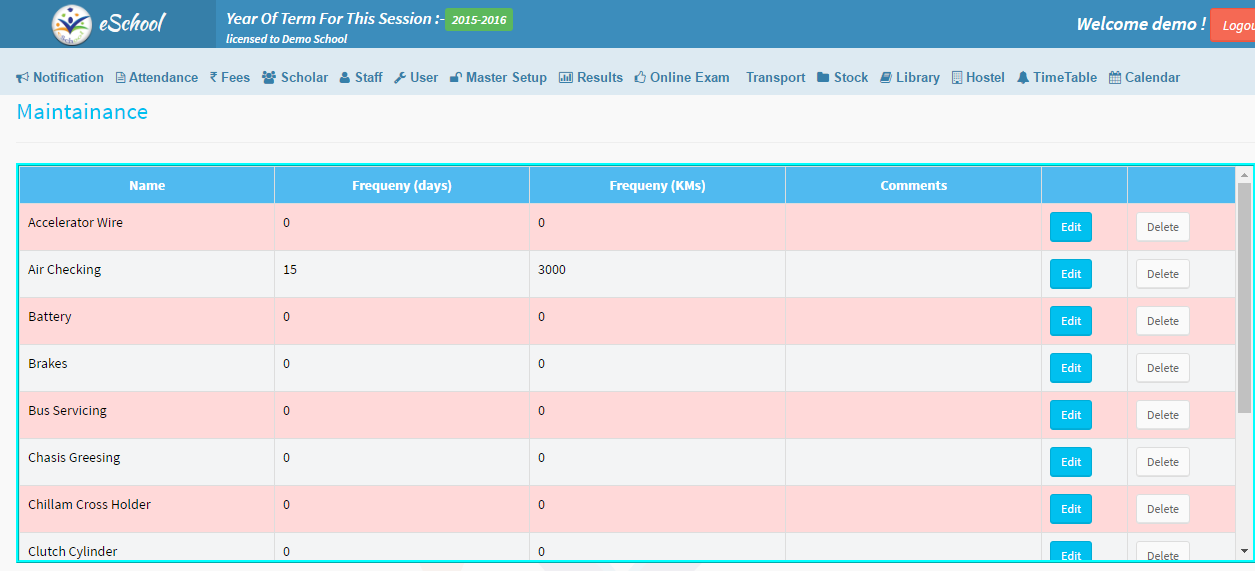
Task: Click the 2015-2016 session badge
Action: (x=478, y=20)
